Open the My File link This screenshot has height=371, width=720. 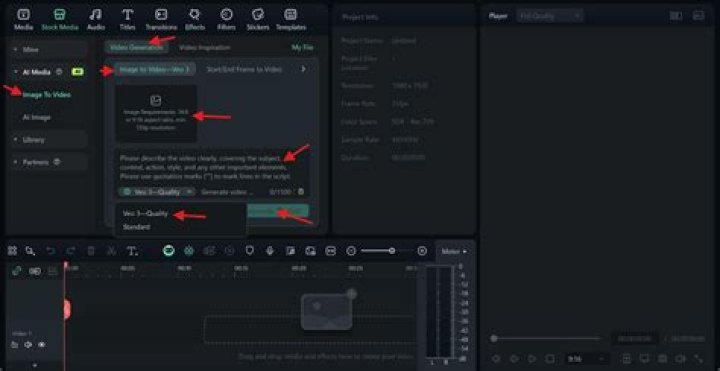tap(302, 47)
